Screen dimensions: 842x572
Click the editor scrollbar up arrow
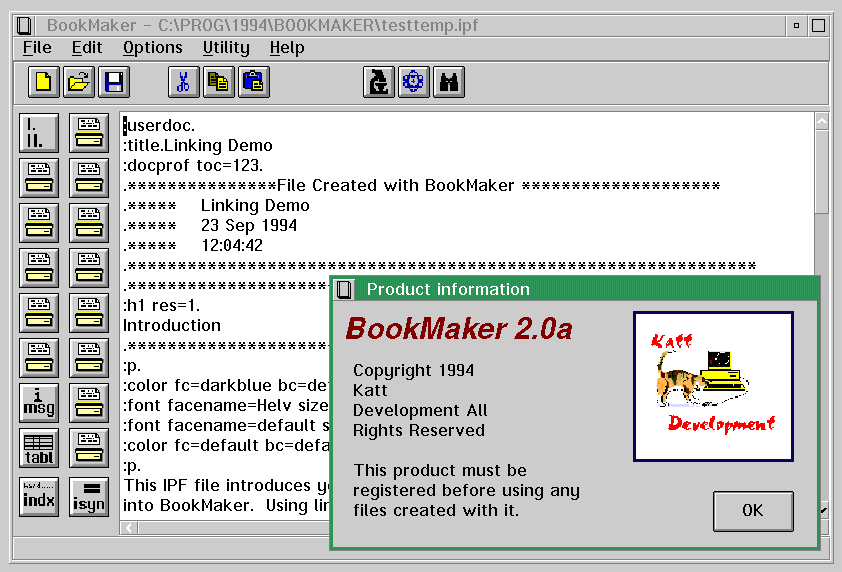pos(821,121)
